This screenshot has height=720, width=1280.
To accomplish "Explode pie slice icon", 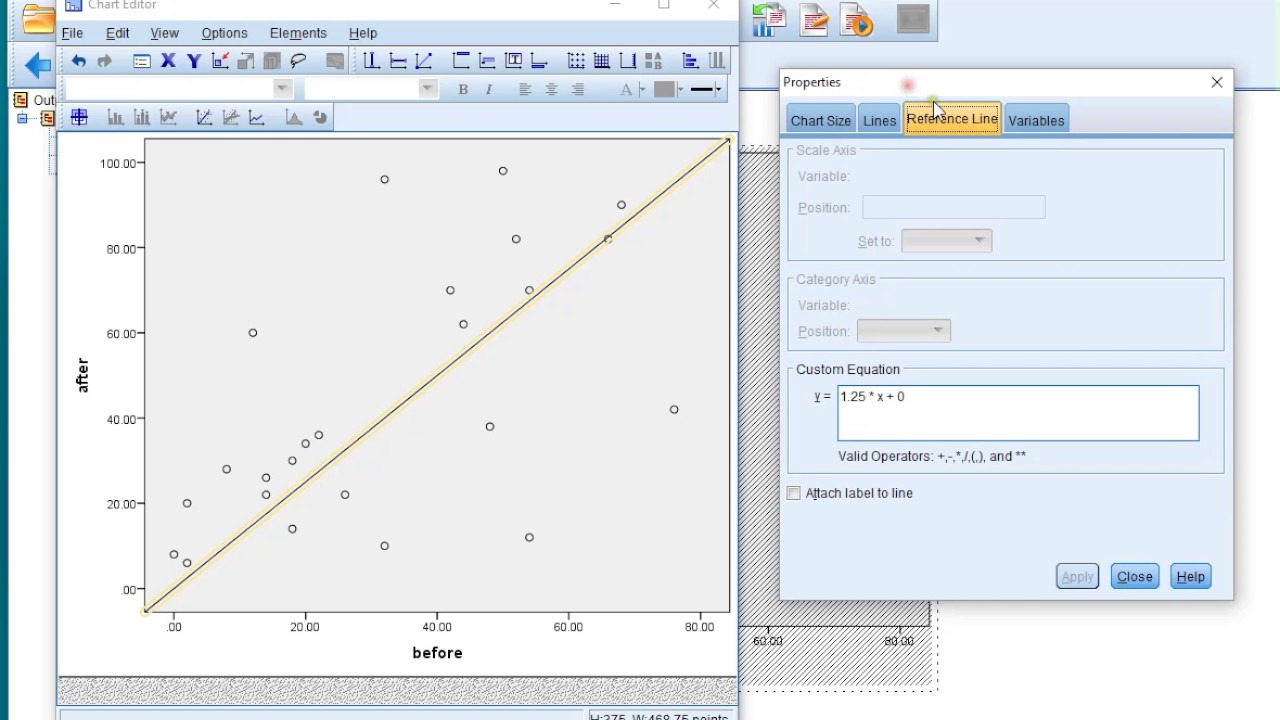I will pos(320,117).
